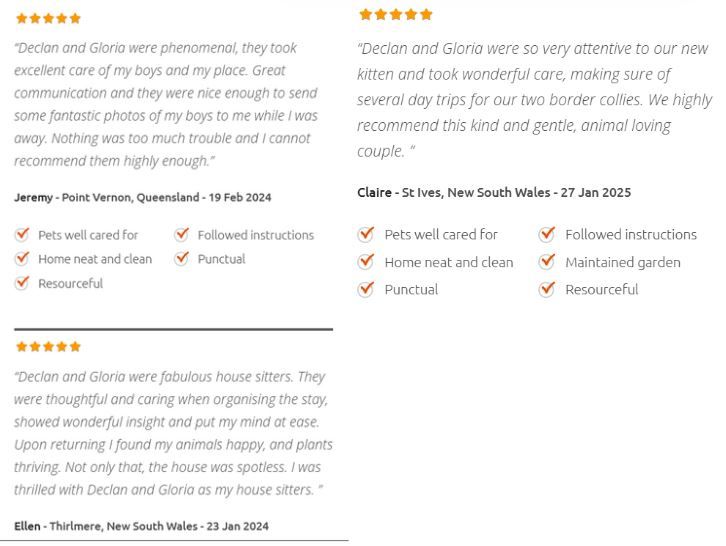
Task: Click Claire's Pets well cared for checkmark
Action: tap(366, 234)
